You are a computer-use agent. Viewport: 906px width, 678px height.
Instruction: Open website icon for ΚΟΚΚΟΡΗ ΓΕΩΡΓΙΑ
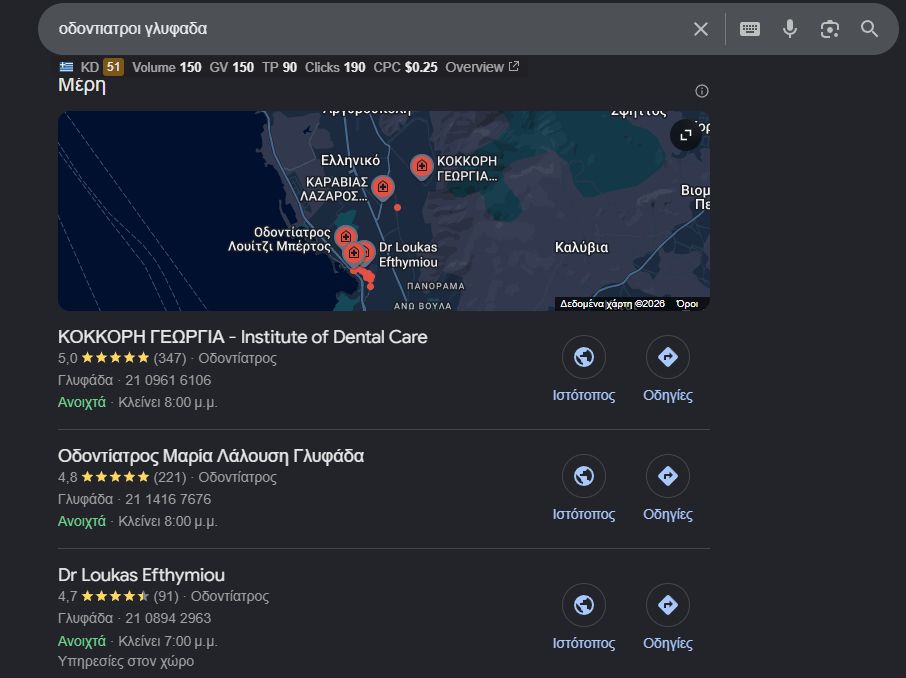point(584,357)
